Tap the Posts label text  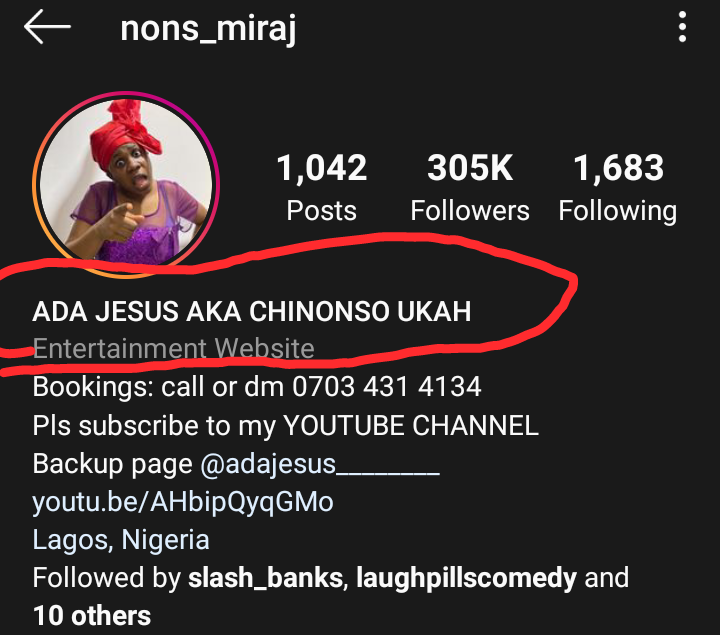coord(321,211)
